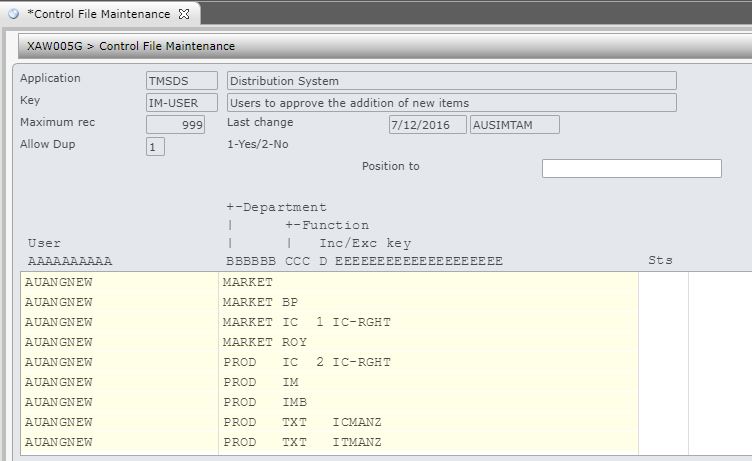This screenshot has width=752, height=461.
Task: Select the Application field showing TMSDS
Action: point(182,81)
